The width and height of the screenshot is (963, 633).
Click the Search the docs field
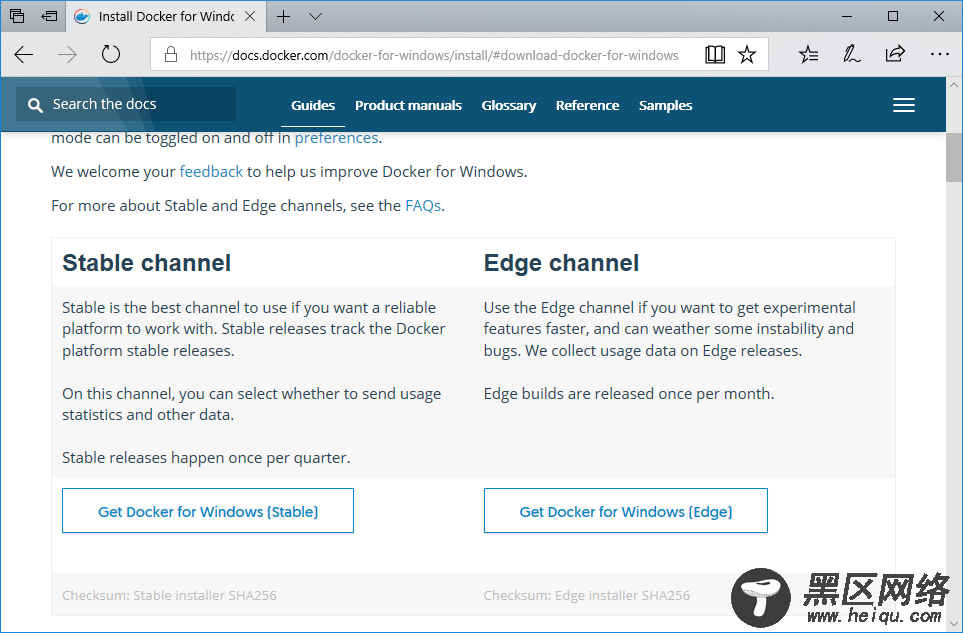coord(126,104)
